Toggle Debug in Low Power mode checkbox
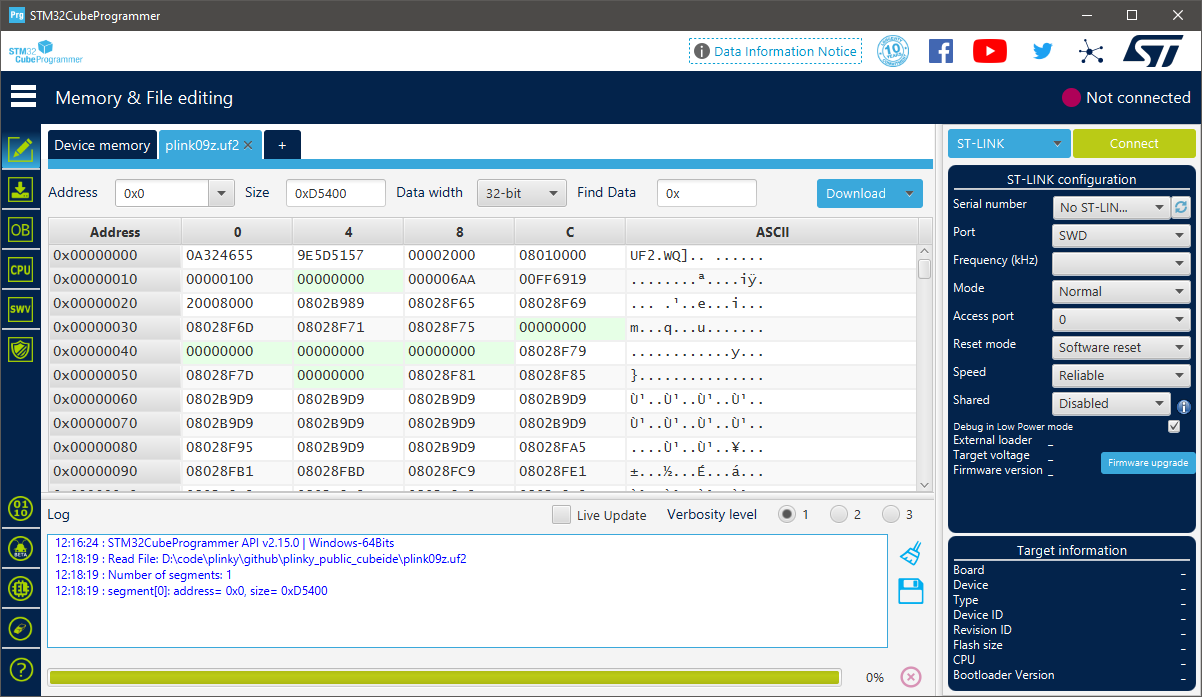 [1174, 427]
